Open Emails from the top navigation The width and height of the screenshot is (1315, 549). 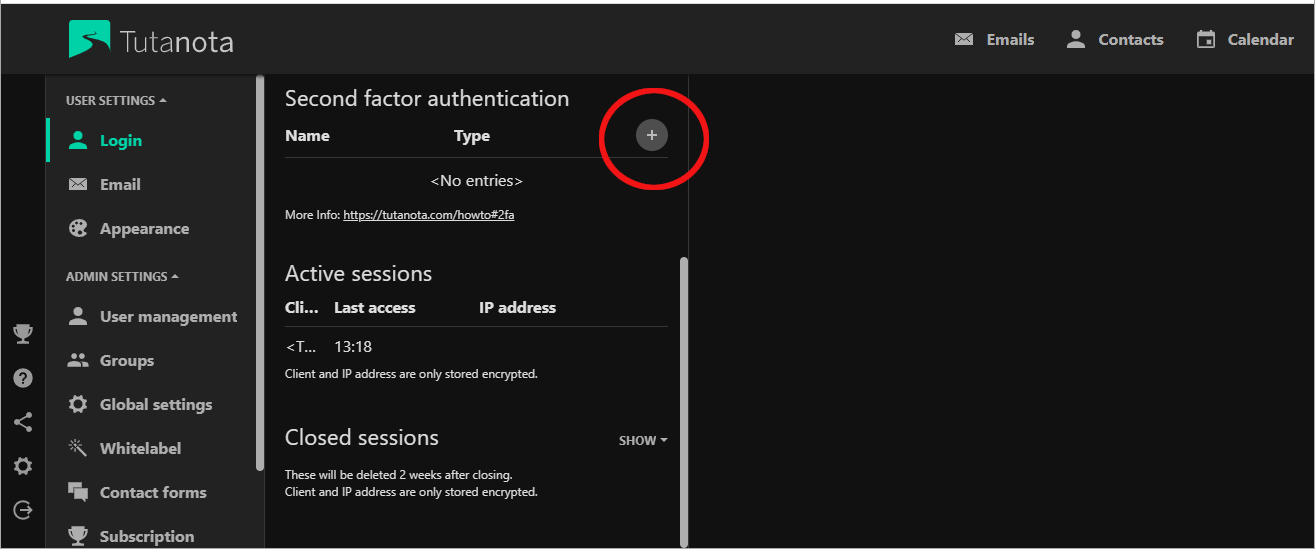coord(994,40)
